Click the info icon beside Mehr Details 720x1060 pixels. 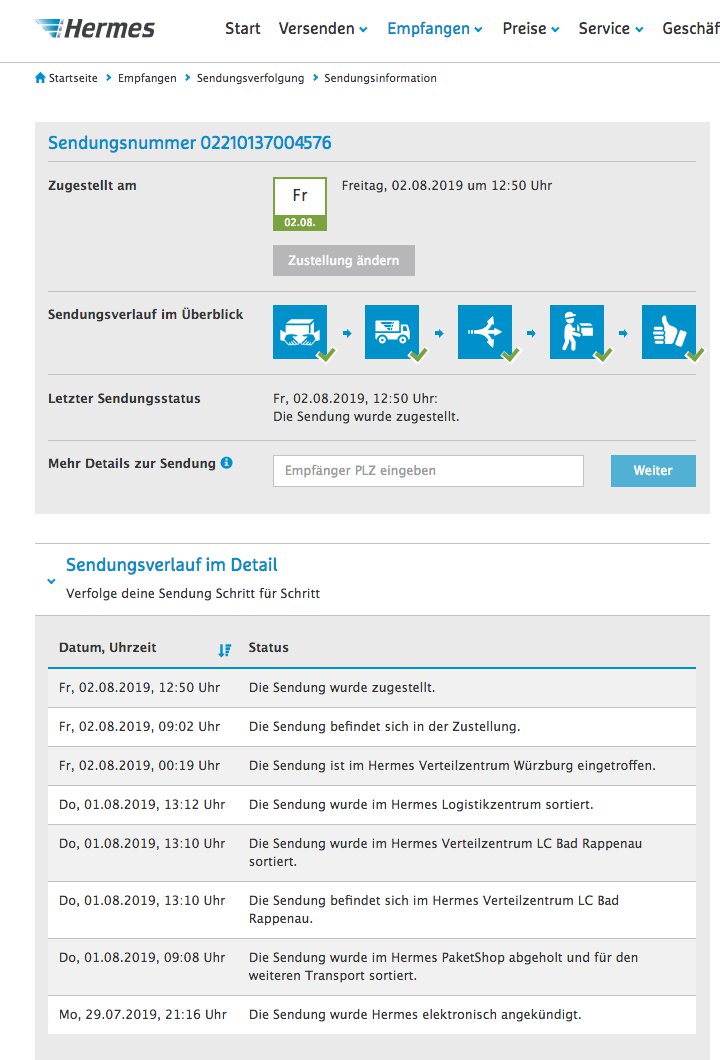coord(227,463)
